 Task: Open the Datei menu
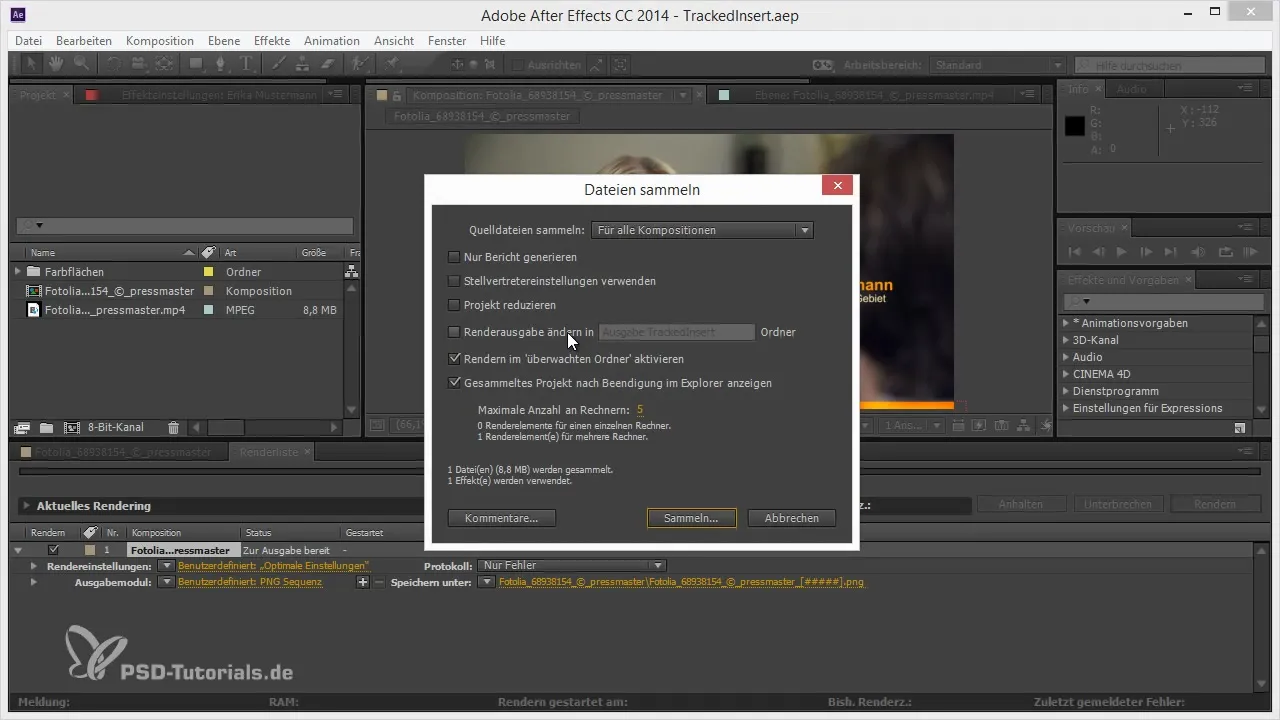click(29, 41)
